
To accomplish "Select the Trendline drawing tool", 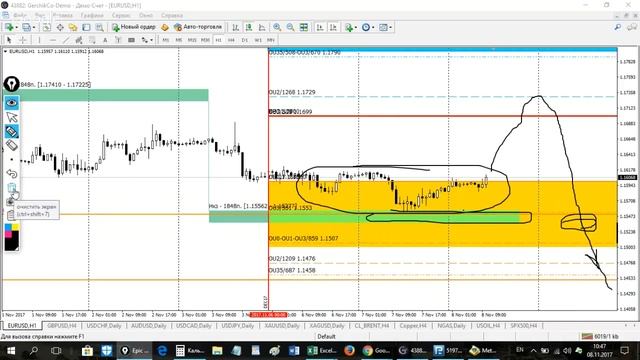I will [66, 40].
